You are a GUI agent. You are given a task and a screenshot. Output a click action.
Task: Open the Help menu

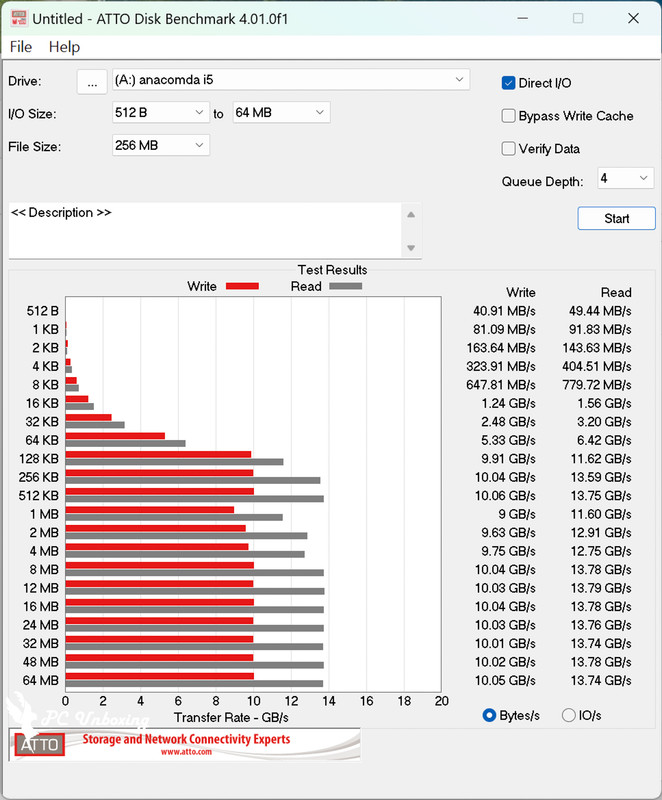click(64, 47)
